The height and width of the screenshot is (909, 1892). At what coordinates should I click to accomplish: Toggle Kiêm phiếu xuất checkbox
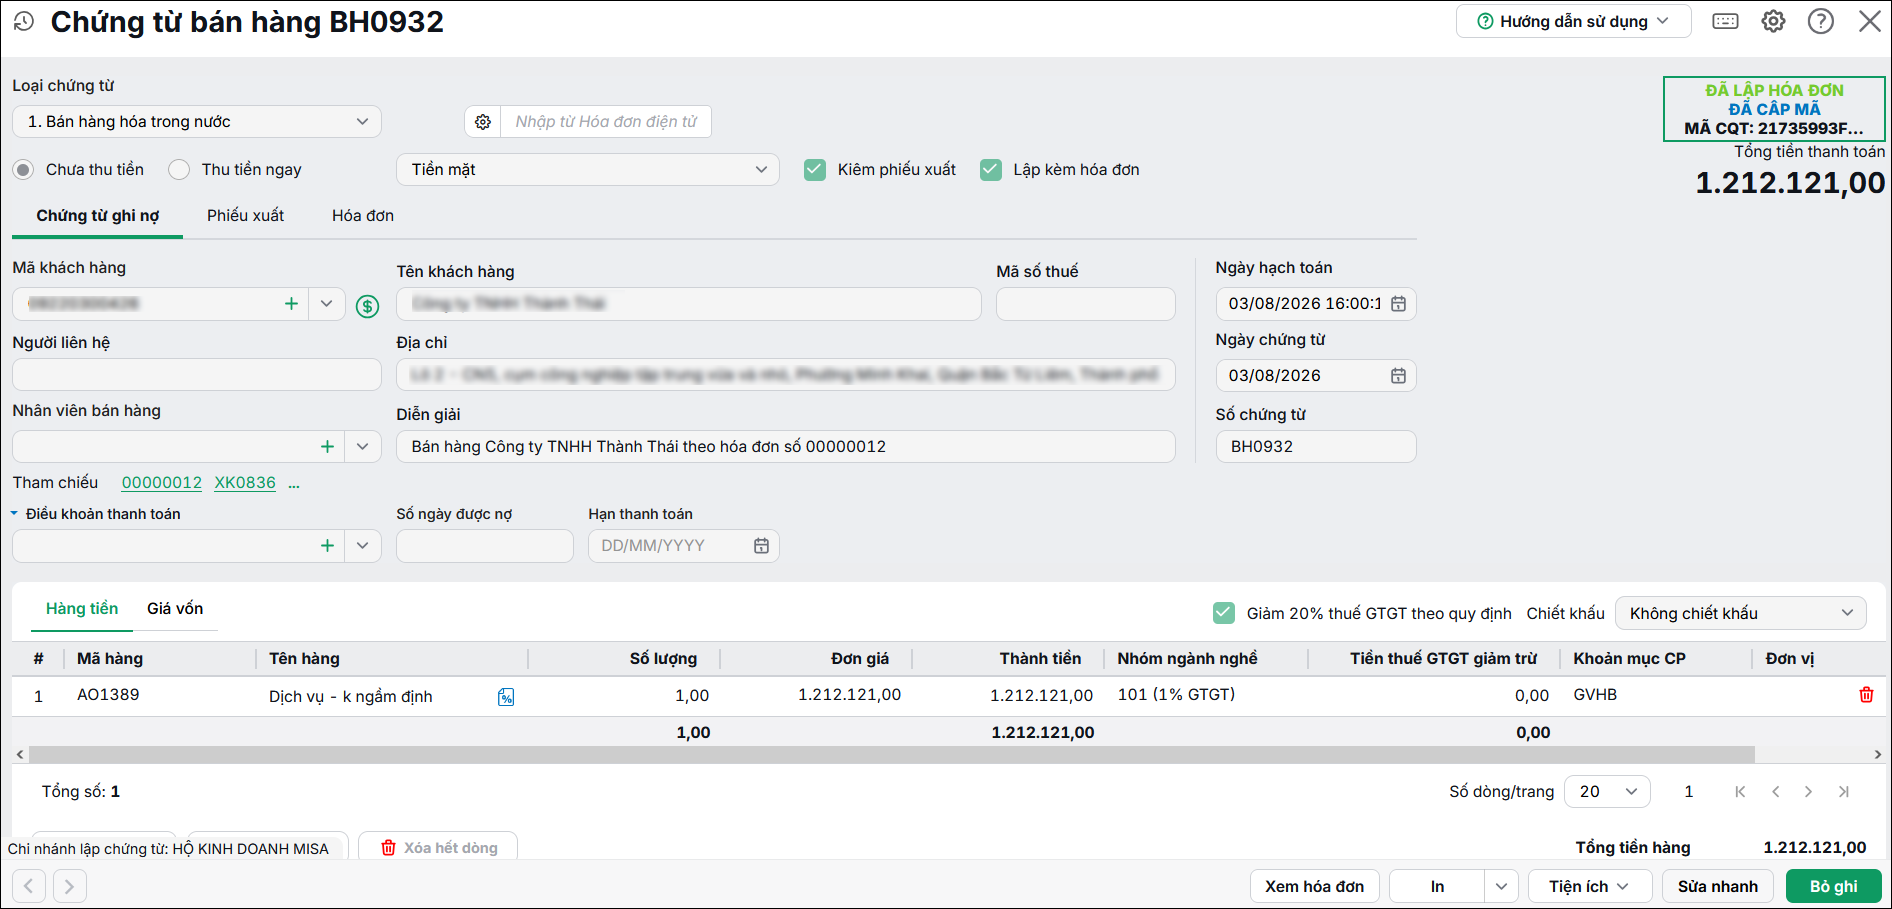coord(815,170)
